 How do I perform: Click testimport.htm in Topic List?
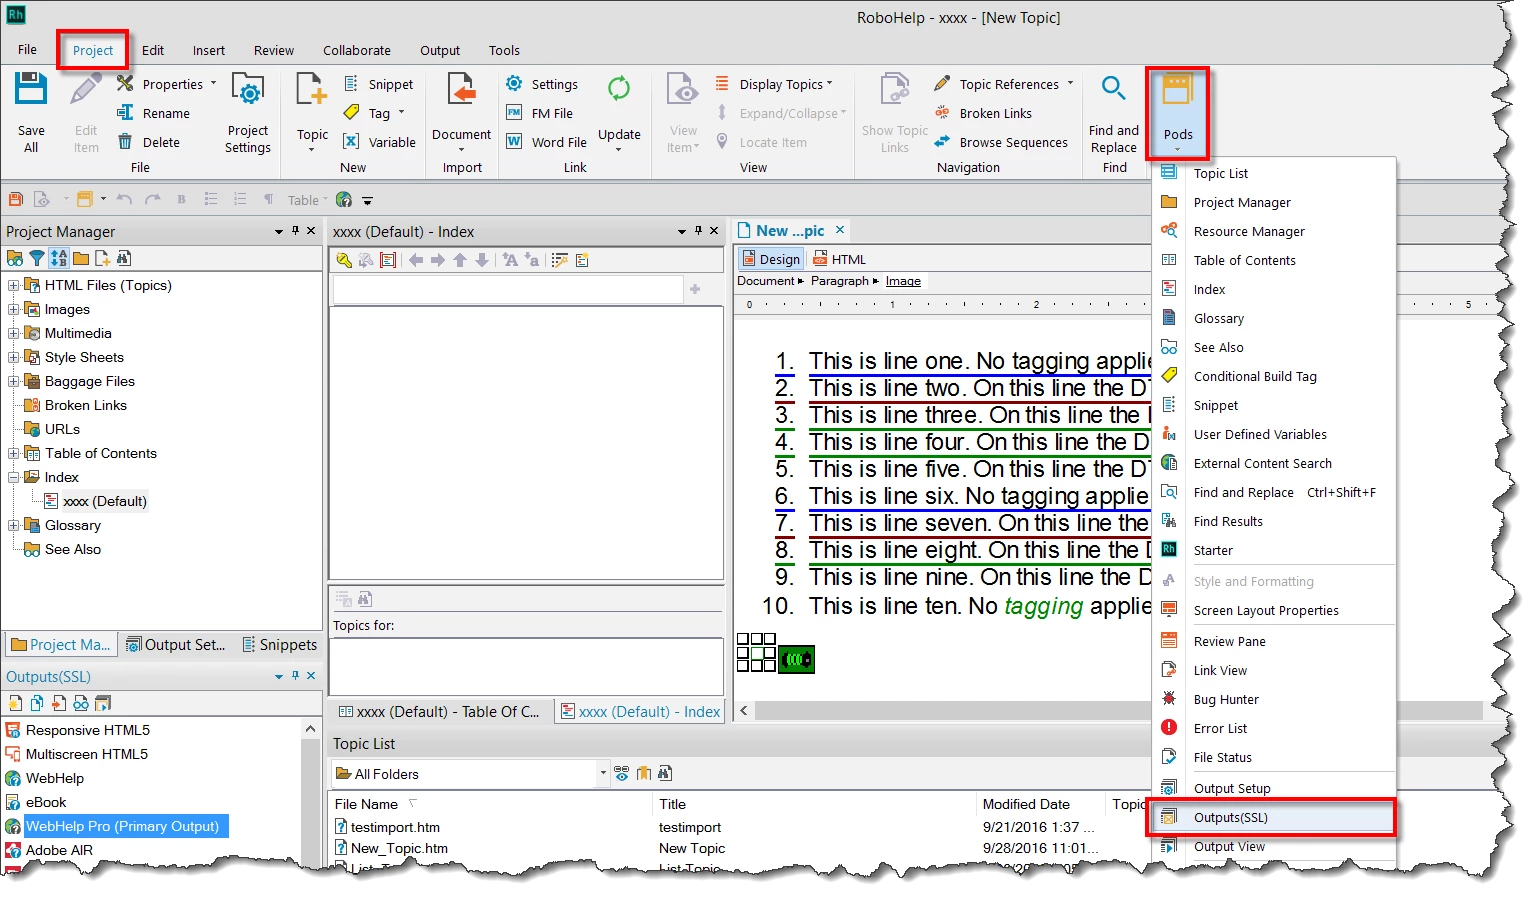(395, 827)
